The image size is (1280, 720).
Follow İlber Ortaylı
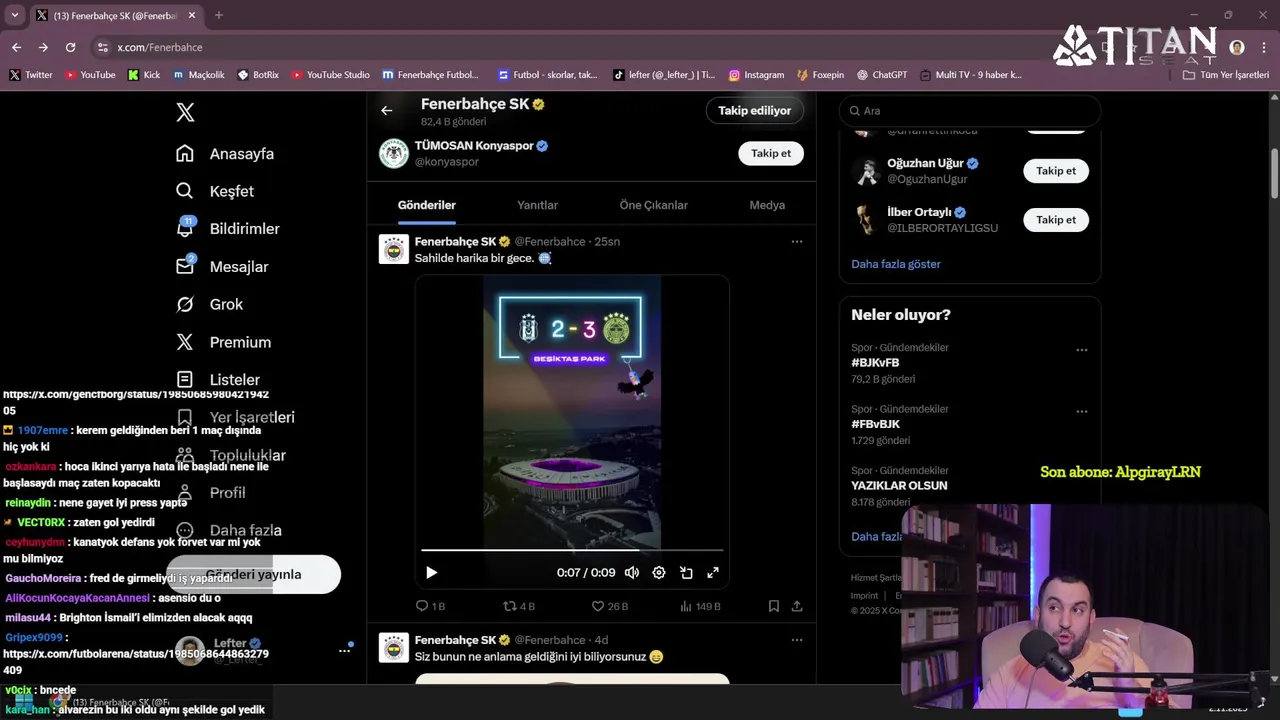pos(1056,220)
